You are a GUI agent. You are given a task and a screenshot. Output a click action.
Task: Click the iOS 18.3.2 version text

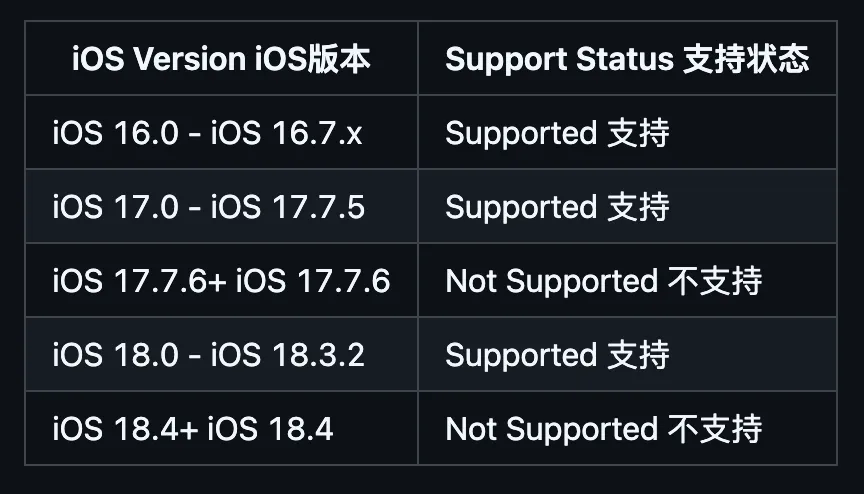coord(287,355)
